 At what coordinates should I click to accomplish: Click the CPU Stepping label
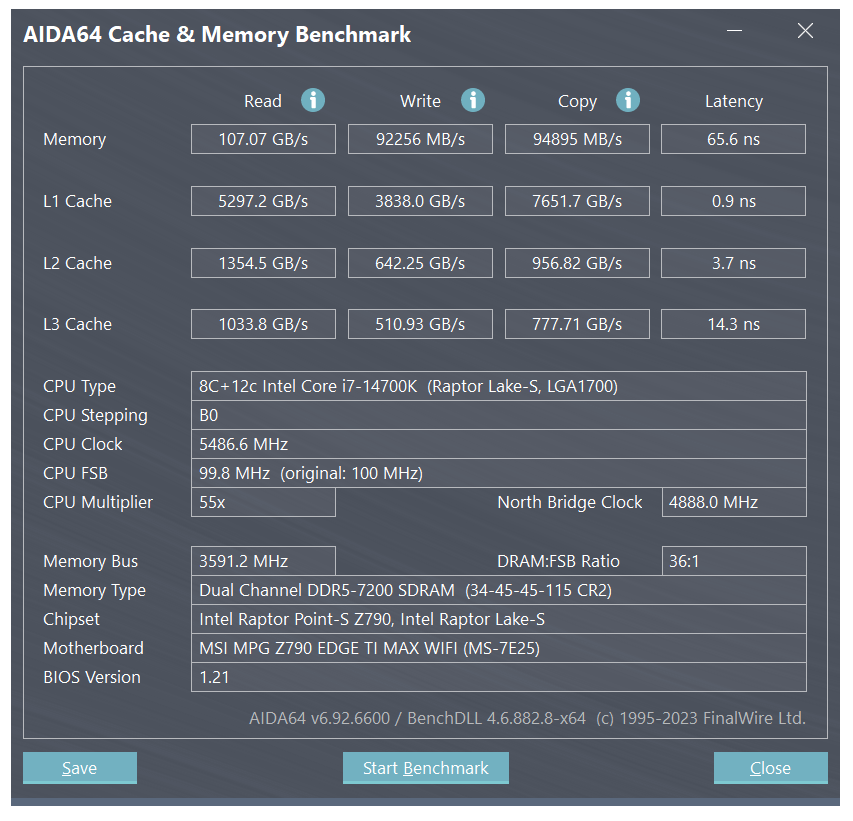(95, 416)
